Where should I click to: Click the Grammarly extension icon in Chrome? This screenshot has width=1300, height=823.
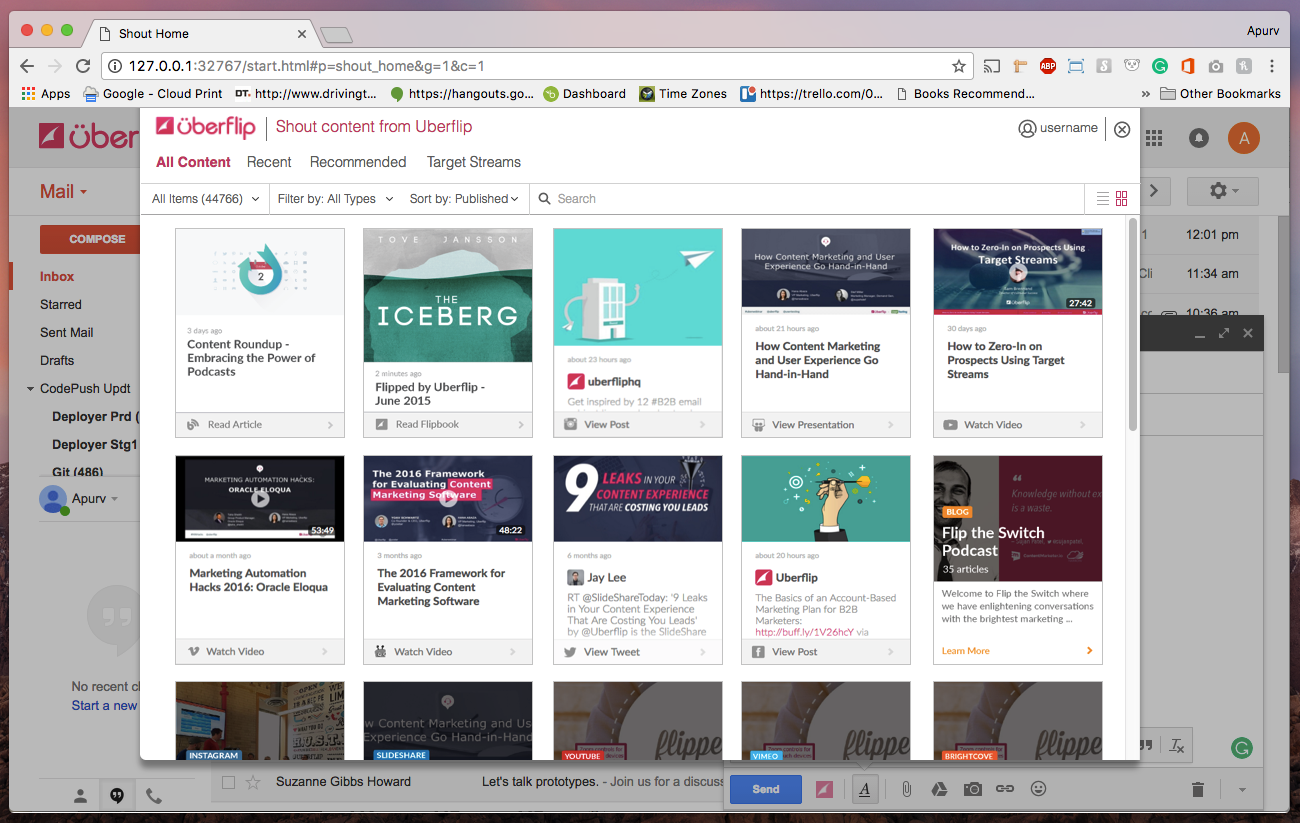point(1159,66)
